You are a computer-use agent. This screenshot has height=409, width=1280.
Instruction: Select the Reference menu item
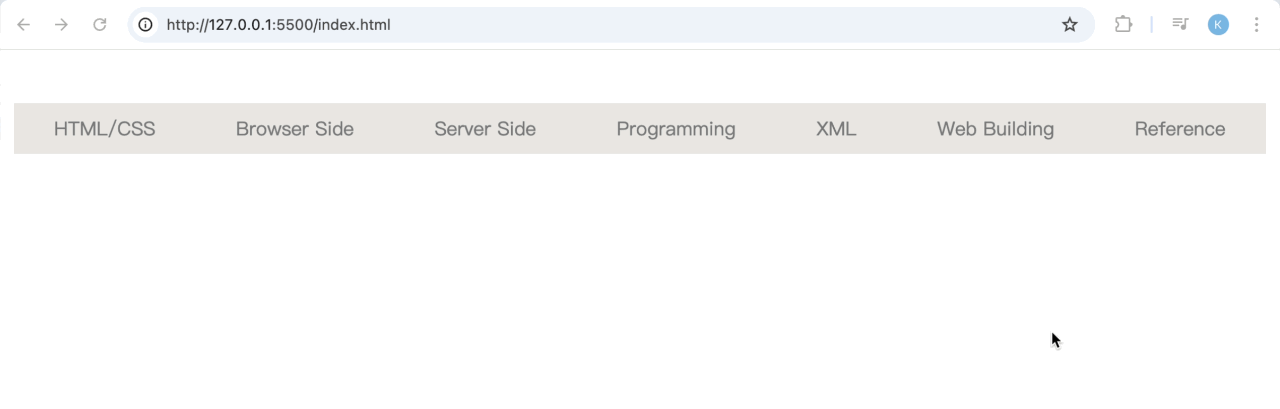pyautogui.click(x=1180, y=129)
